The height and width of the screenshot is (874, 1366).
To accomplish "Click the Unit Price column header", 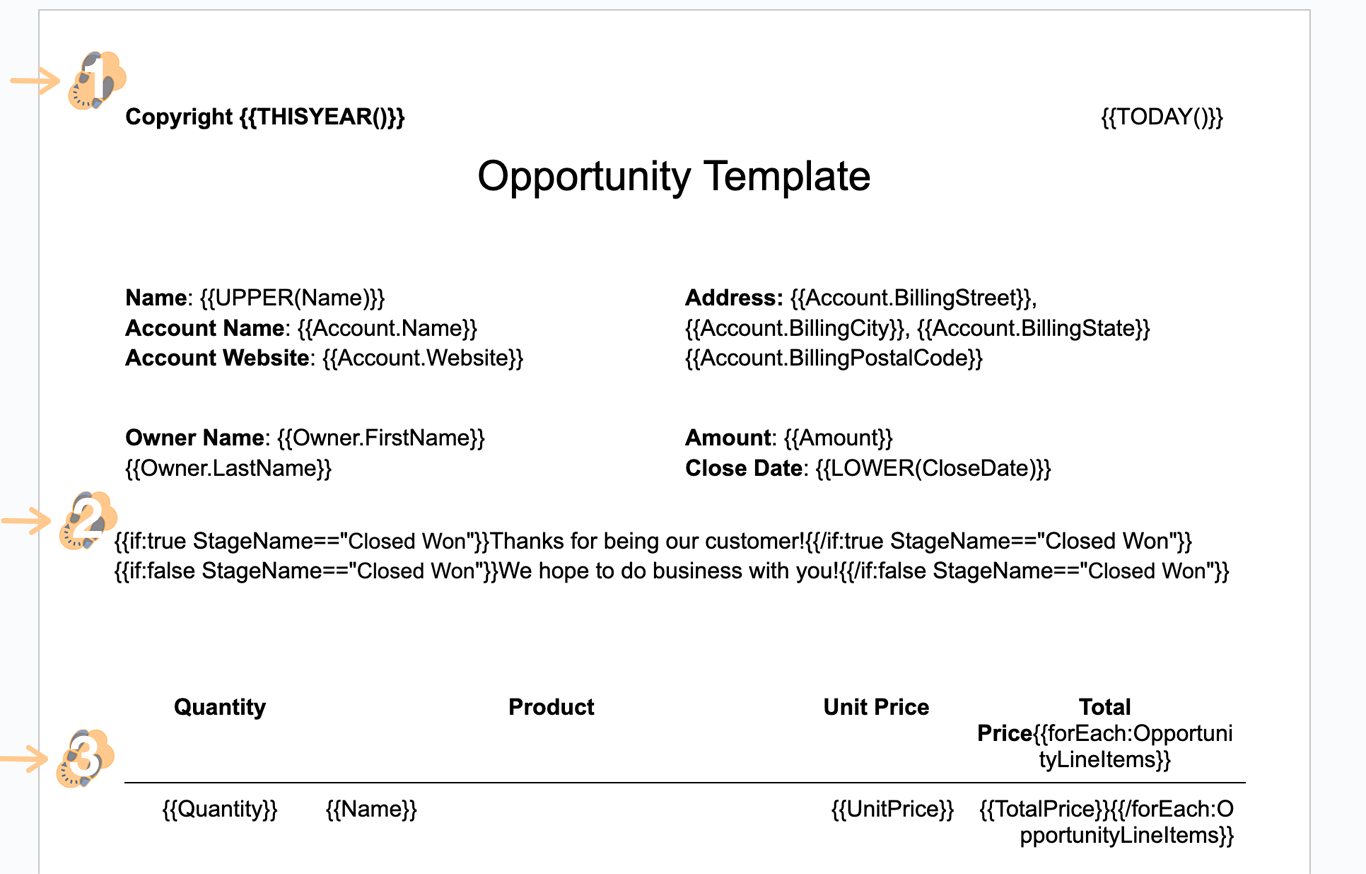I will pos(876,707).
